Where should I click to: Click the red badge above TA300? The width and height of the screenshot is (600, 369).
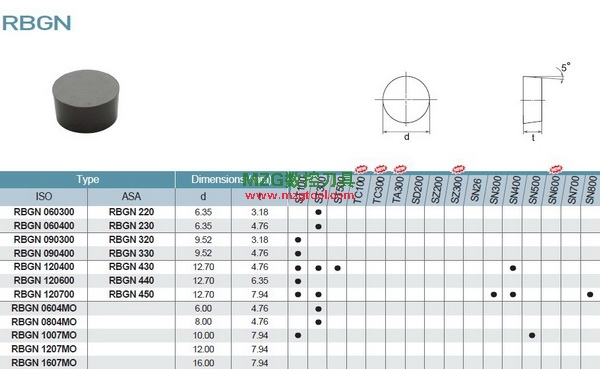coord(400,169)
